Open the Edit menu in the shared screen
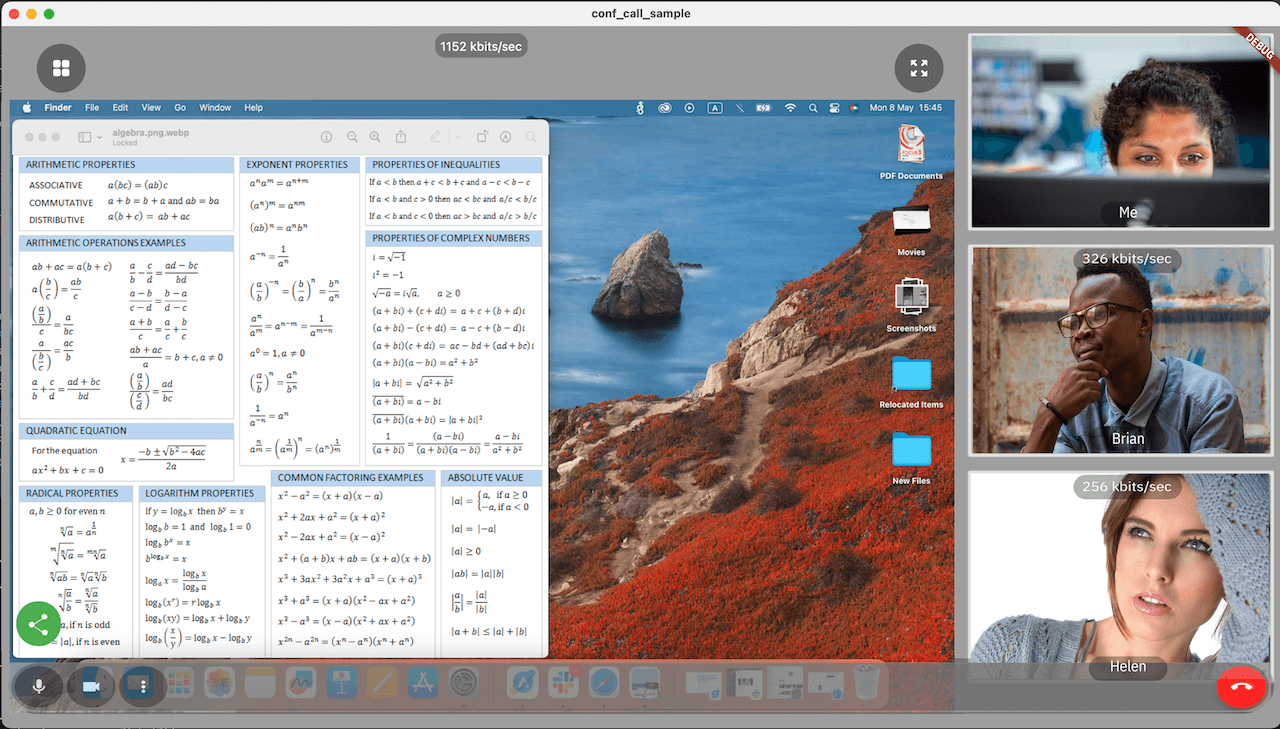The width and height of the screenshot is (1280, 729). point(120,108)
